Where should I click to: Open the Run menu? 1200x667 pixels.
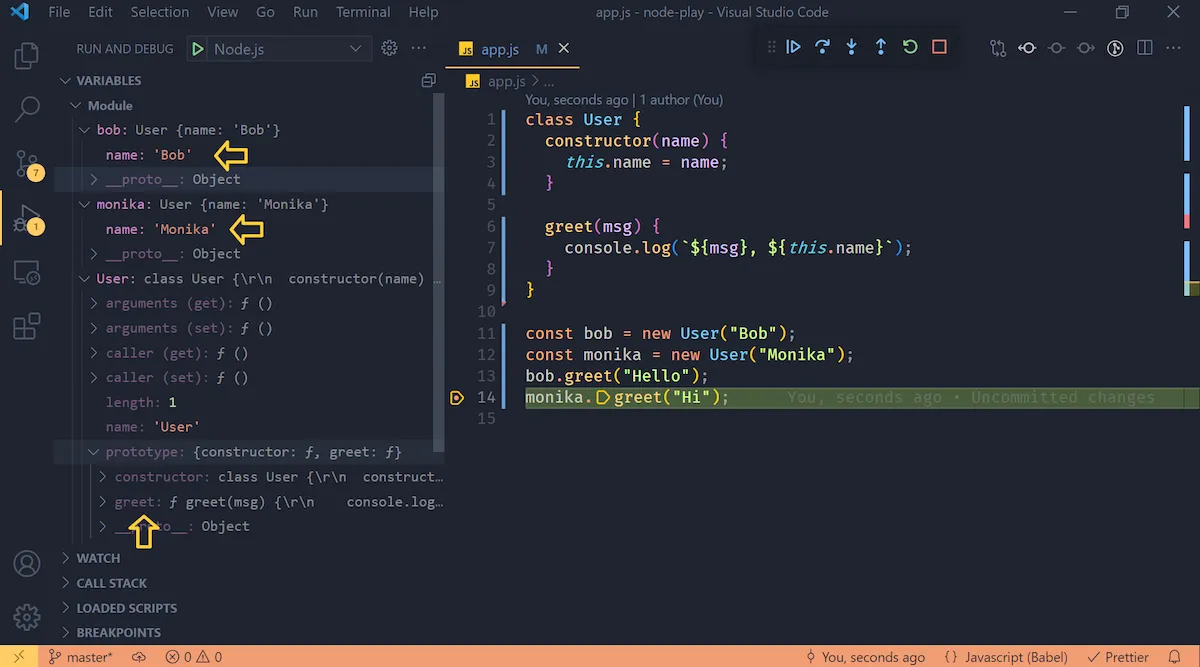(305, 12)
